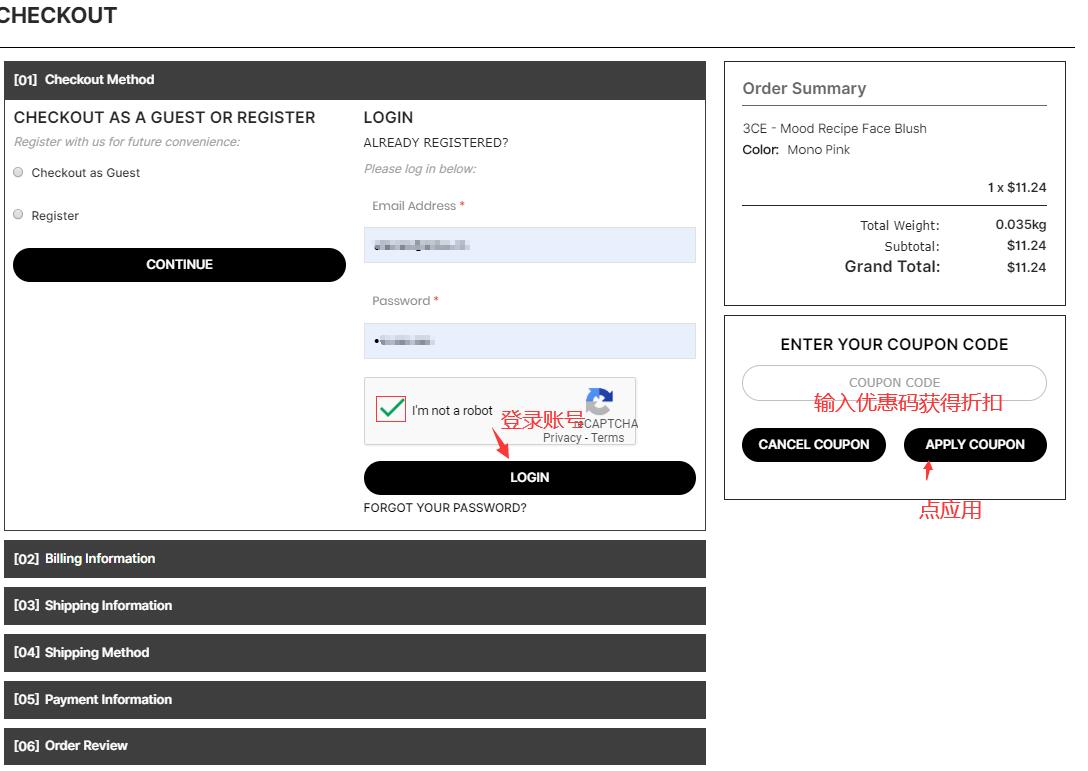Viewport: 1088px width, 771px height.
Task: Click the reCAPTCHA logo icon
Action: [599, 401]
